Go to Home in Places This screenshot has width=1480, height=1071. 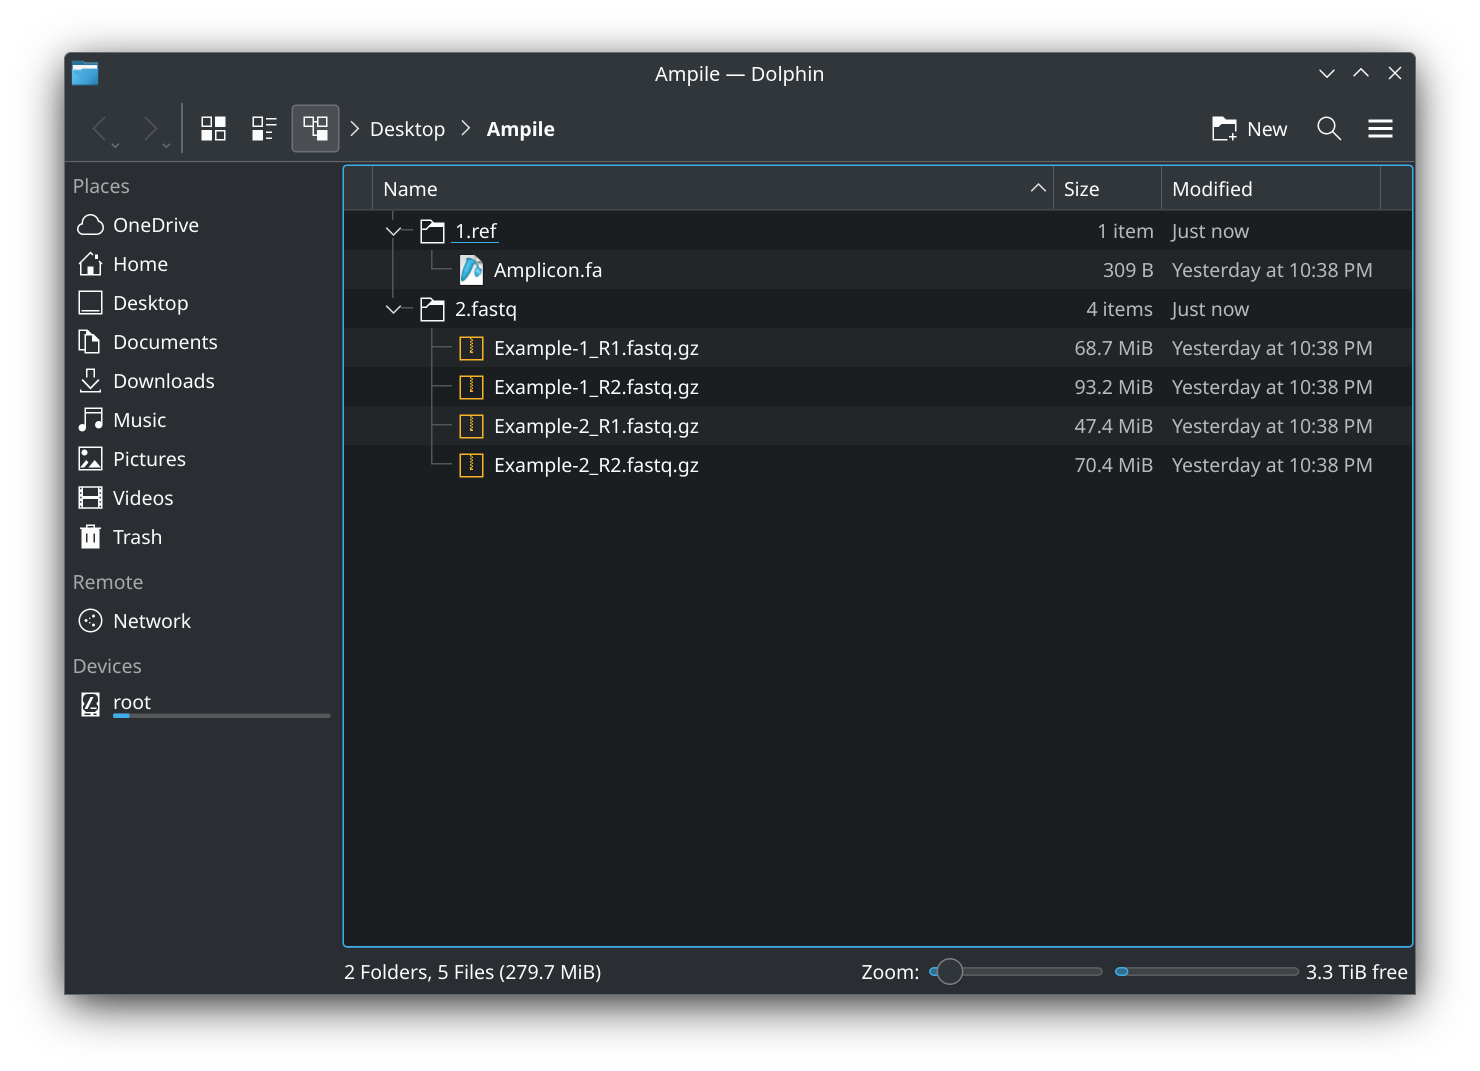[x=202, y=264]
